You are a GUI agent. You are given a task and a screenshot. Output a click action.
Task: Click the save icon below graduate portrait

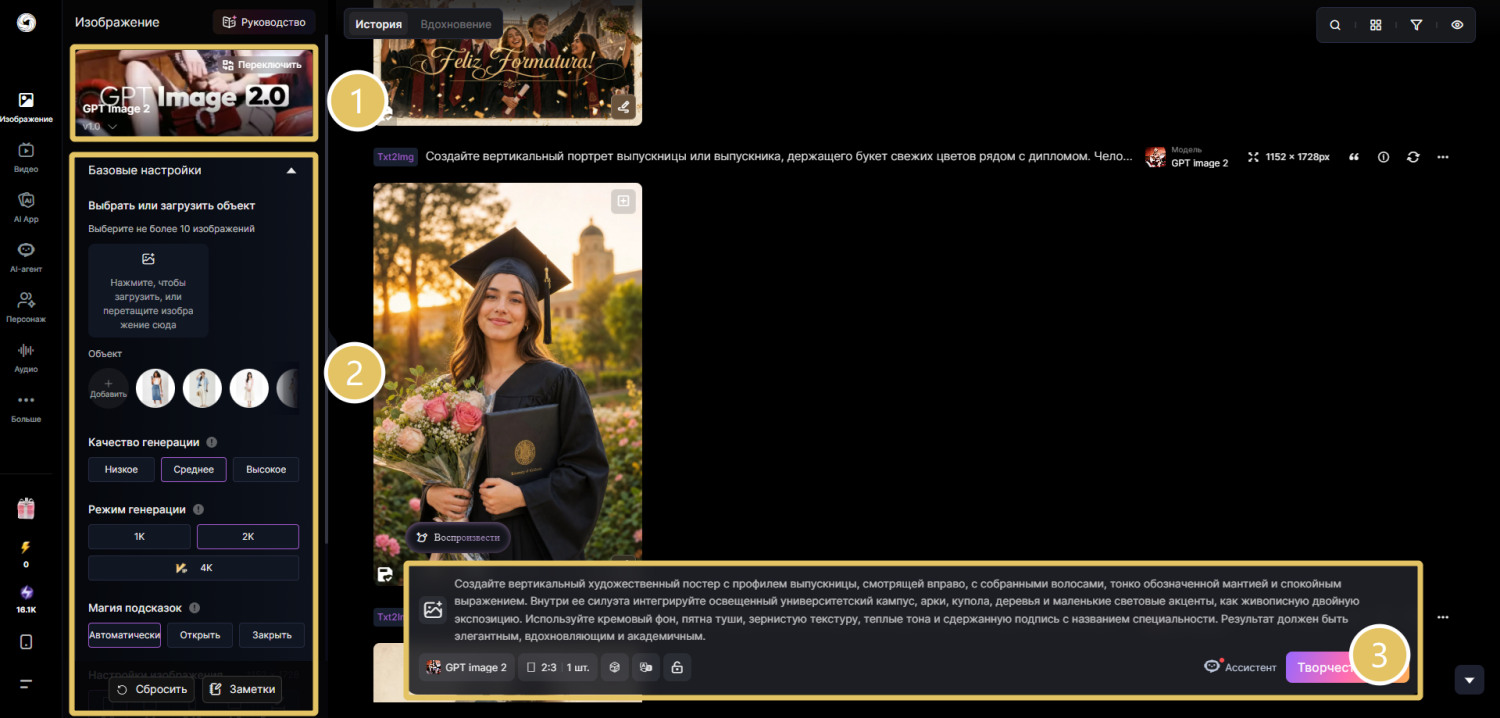pyautogui.click(x=384, y=574)
